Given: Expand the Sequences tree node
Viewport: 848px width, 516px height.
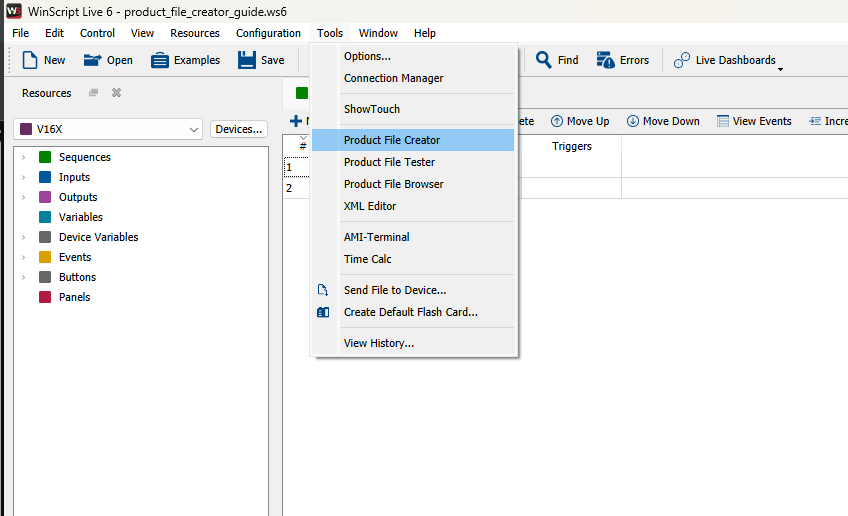Looking at the screenshot, I should (24, 157).
